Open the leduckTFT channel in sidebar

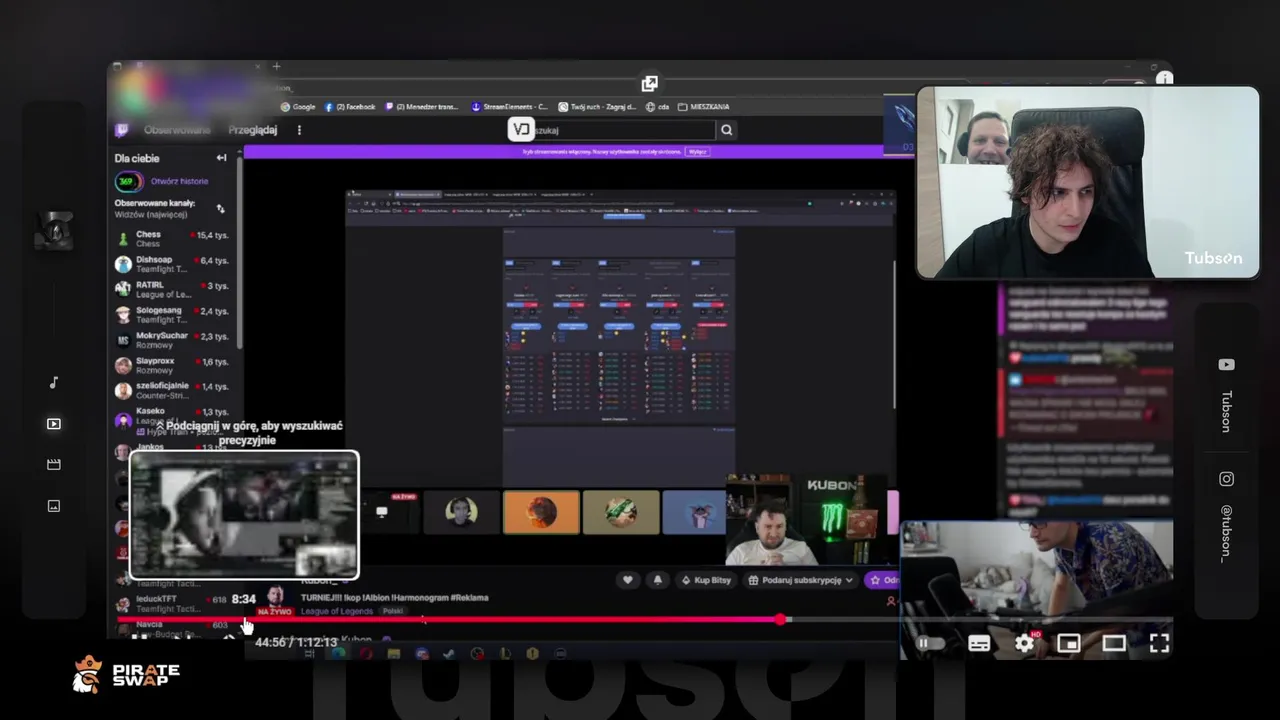(172, 603)
